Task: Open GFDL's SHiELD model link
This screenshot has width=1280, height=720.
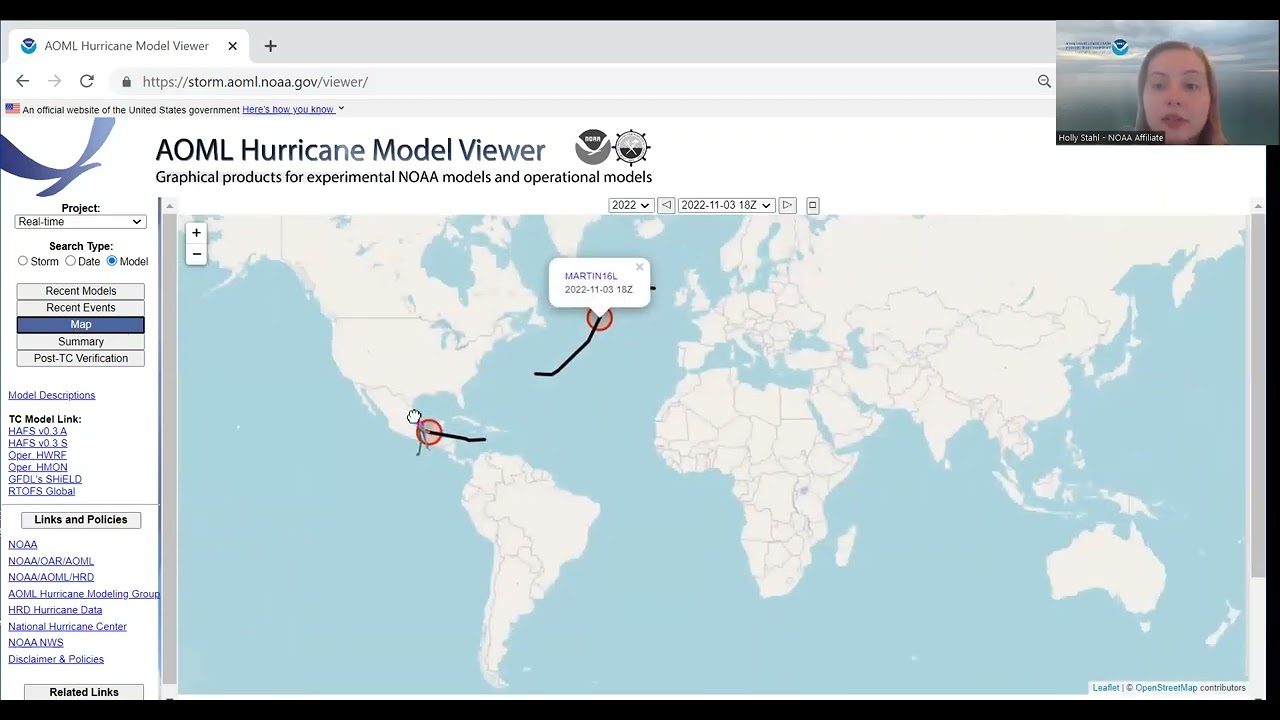Action: pyautogui.click(x=45, y=479)
